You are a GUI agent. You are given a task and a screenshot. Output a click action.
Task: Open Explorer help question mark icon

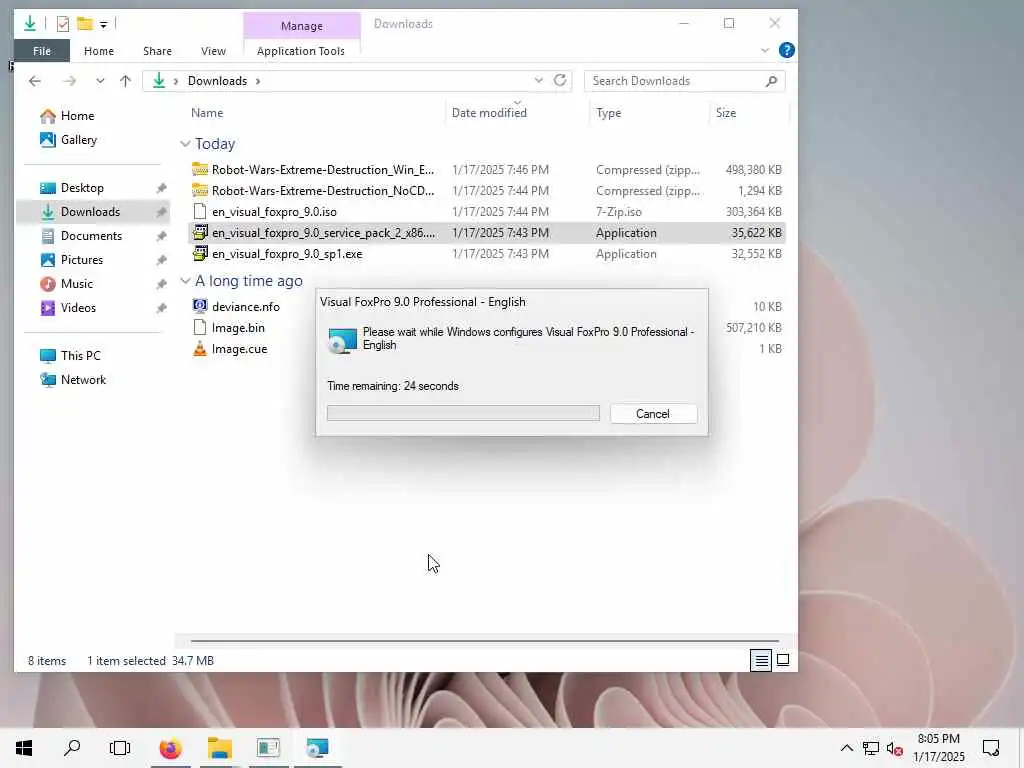[787, 50]
